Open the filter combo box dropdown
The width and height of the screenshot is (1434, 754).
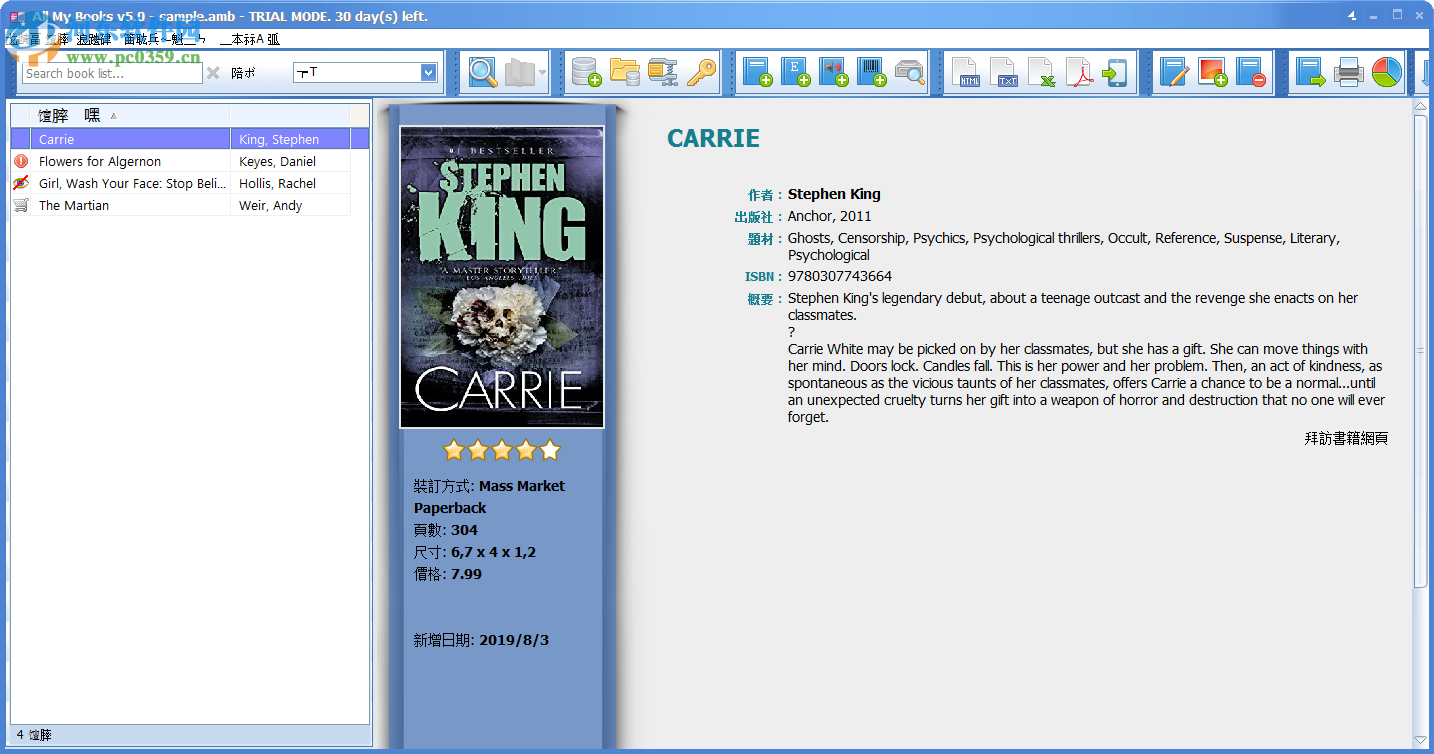pos(428,72)
